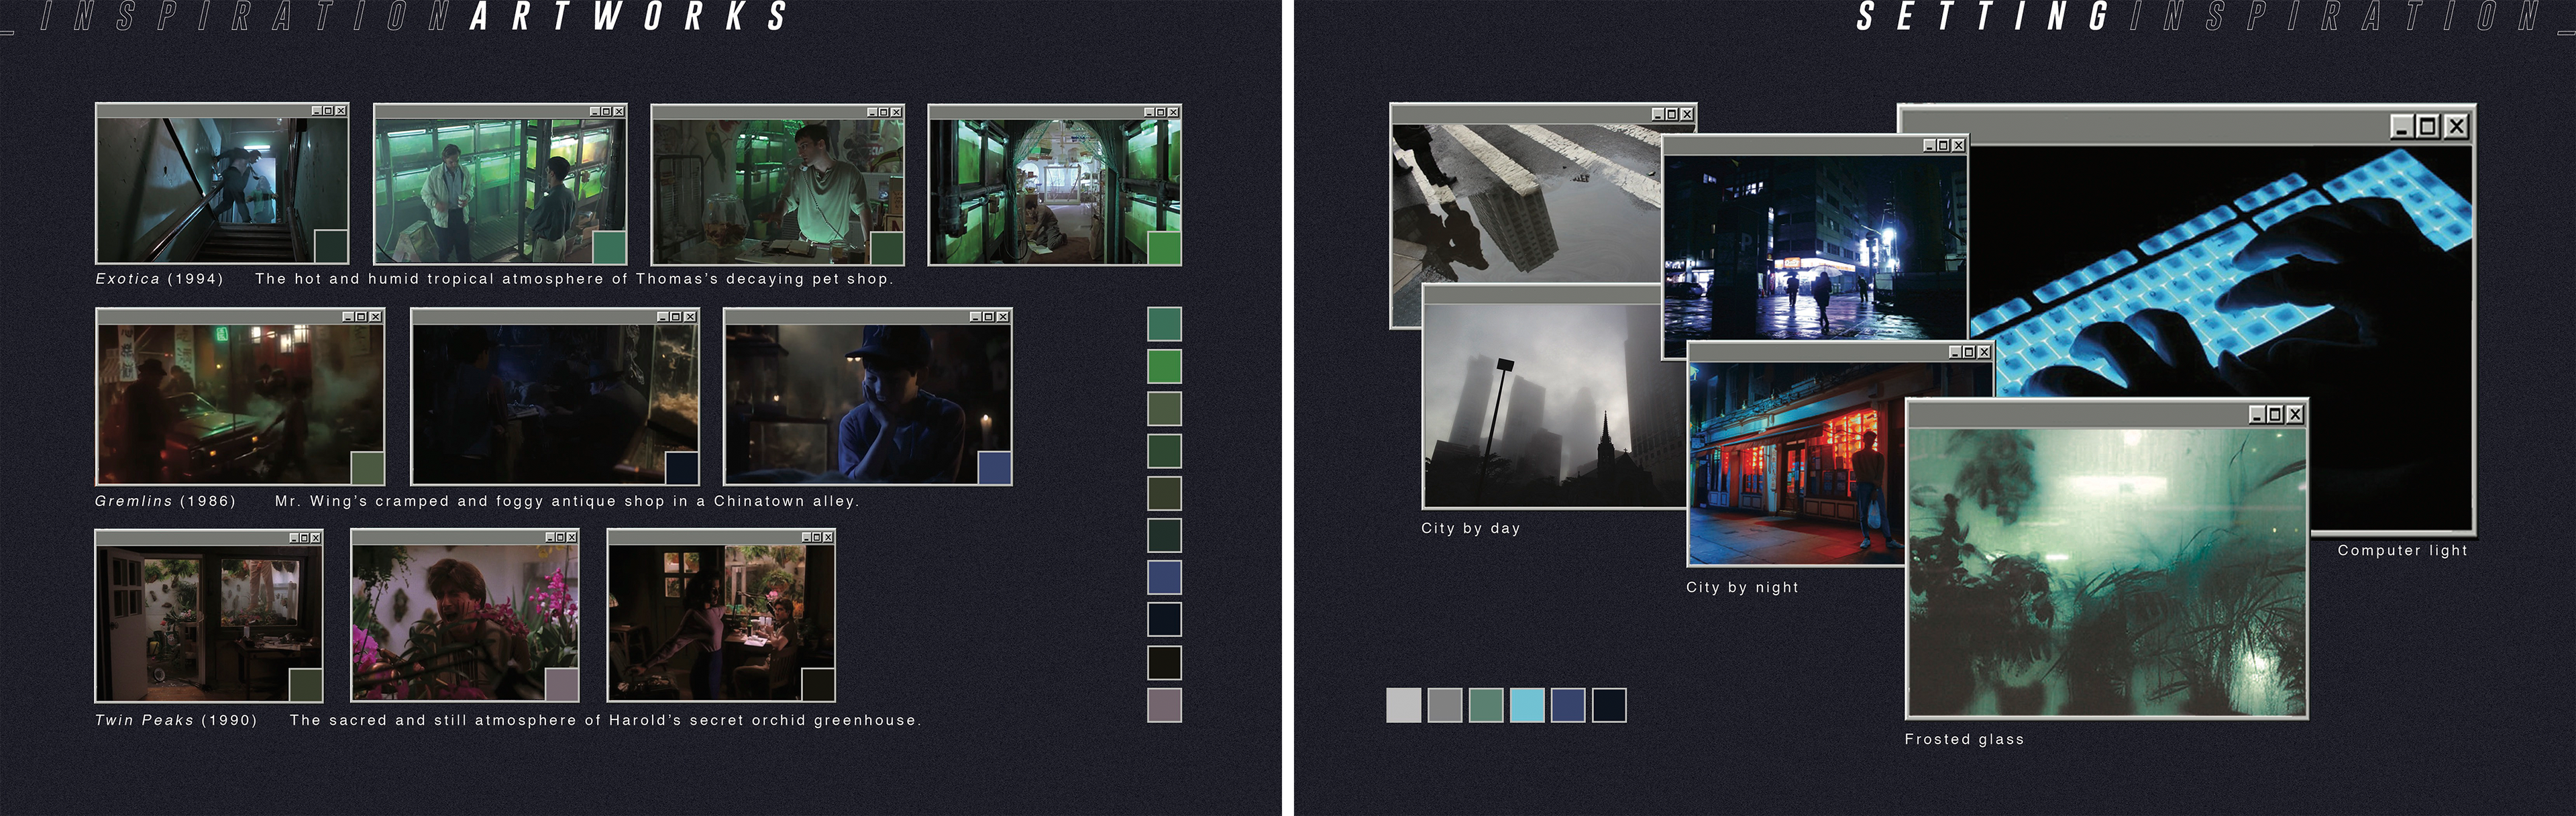Pick the light gray swatch in setting palette

click(x=1404, y=705)
